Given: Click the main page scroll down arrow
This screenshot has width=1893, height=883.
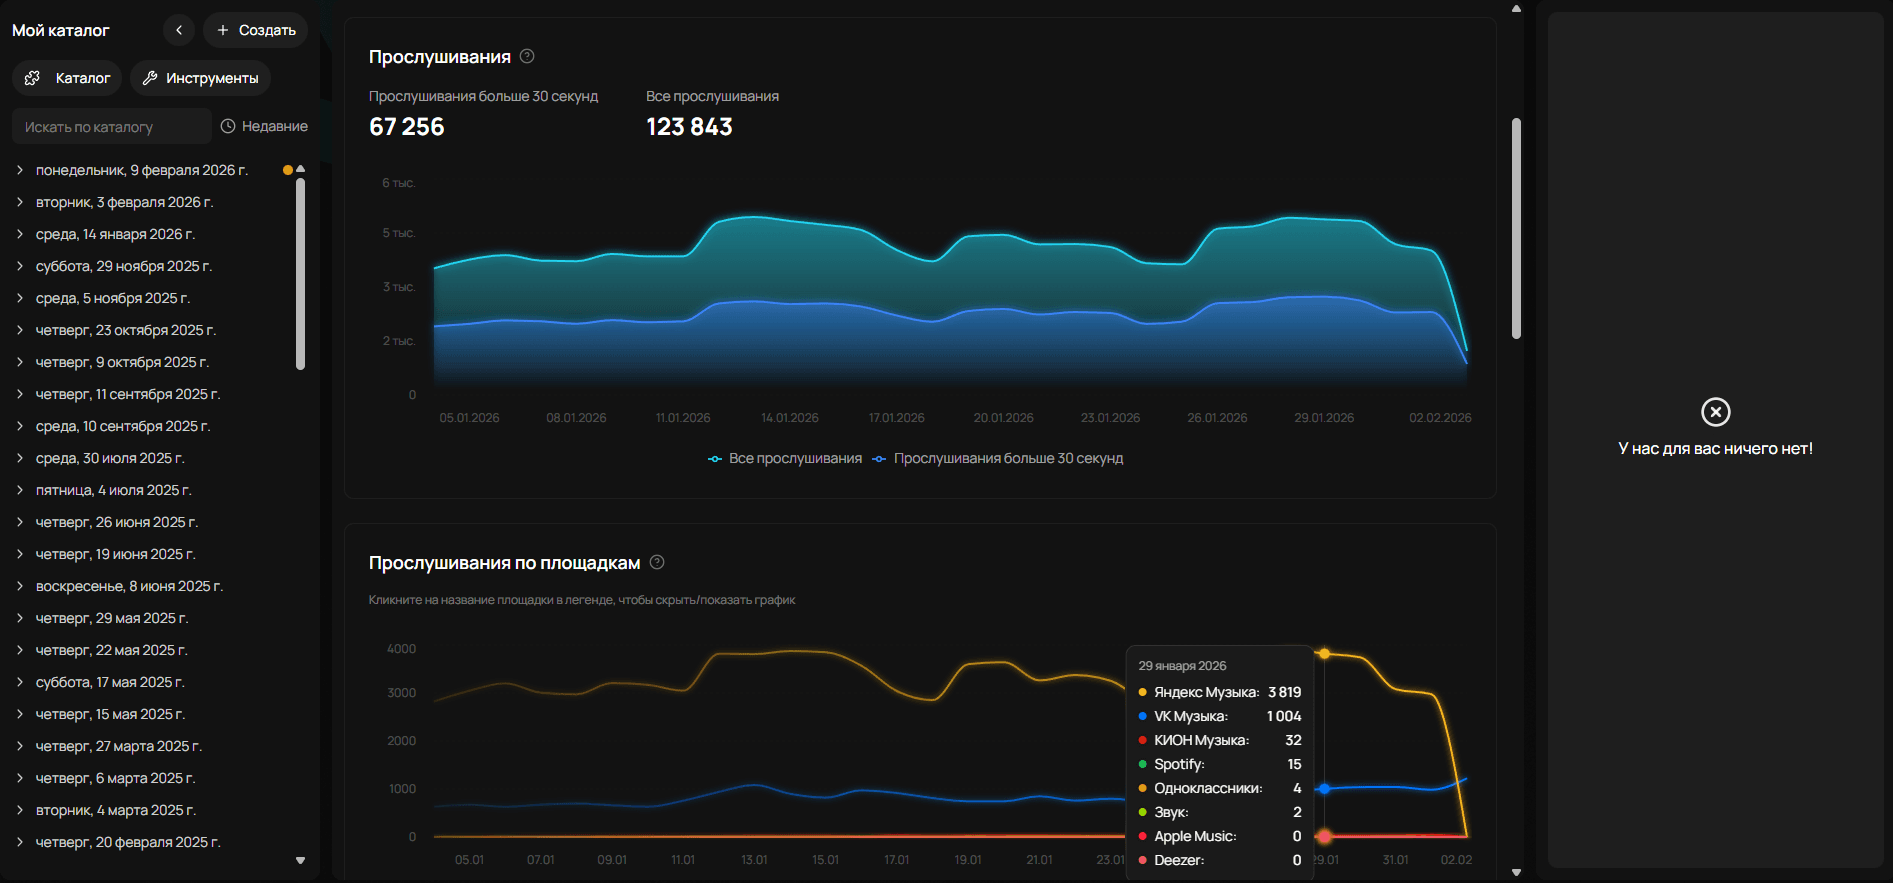Looking at the screenshot, I should [1516, 872].
